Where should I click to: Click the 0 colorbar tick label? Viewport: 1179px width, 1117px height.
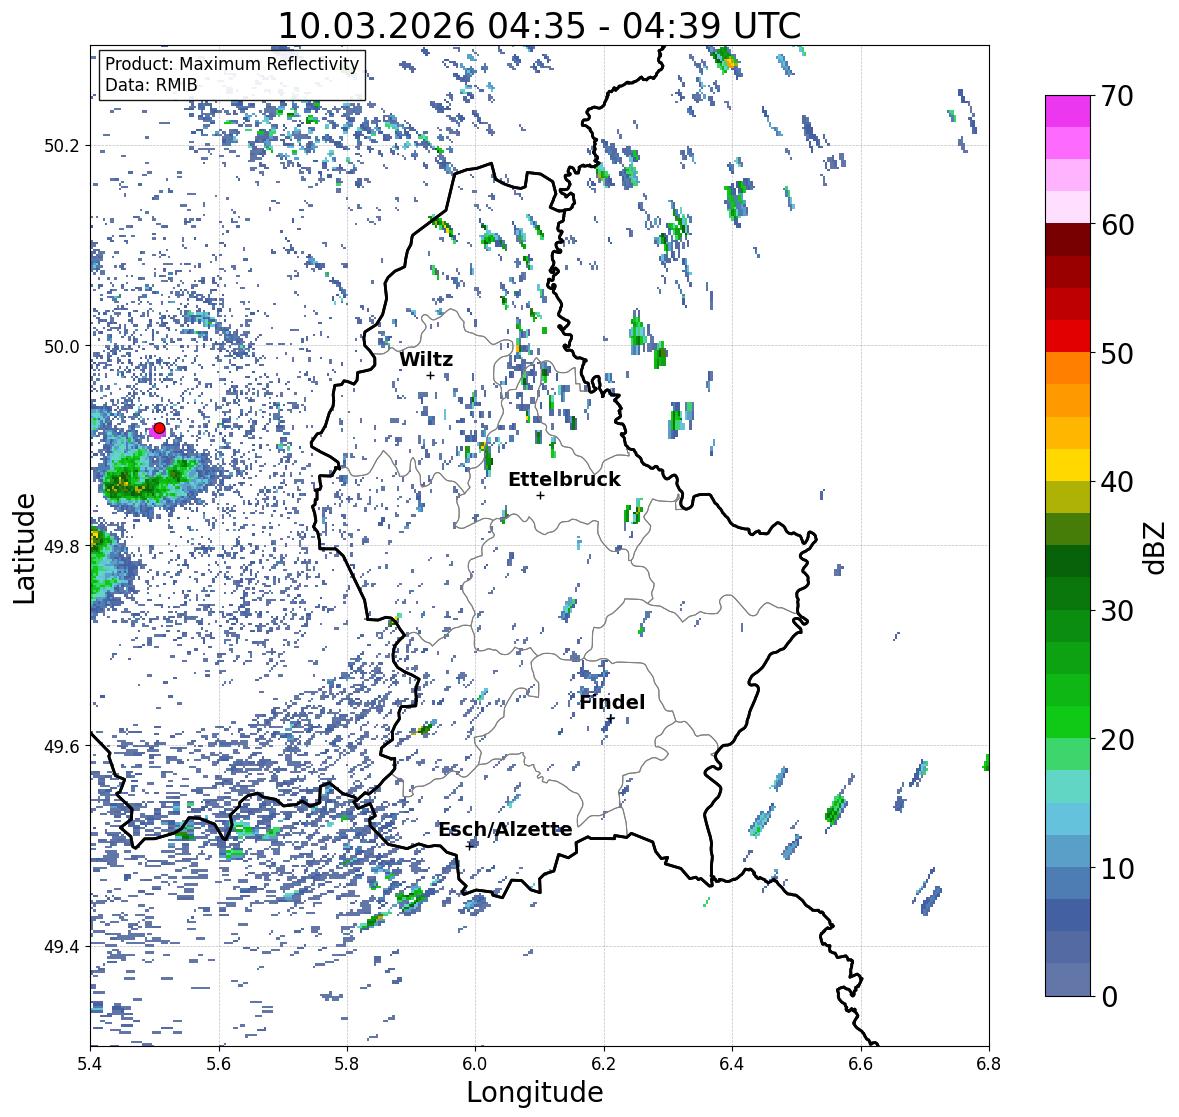1109,997
